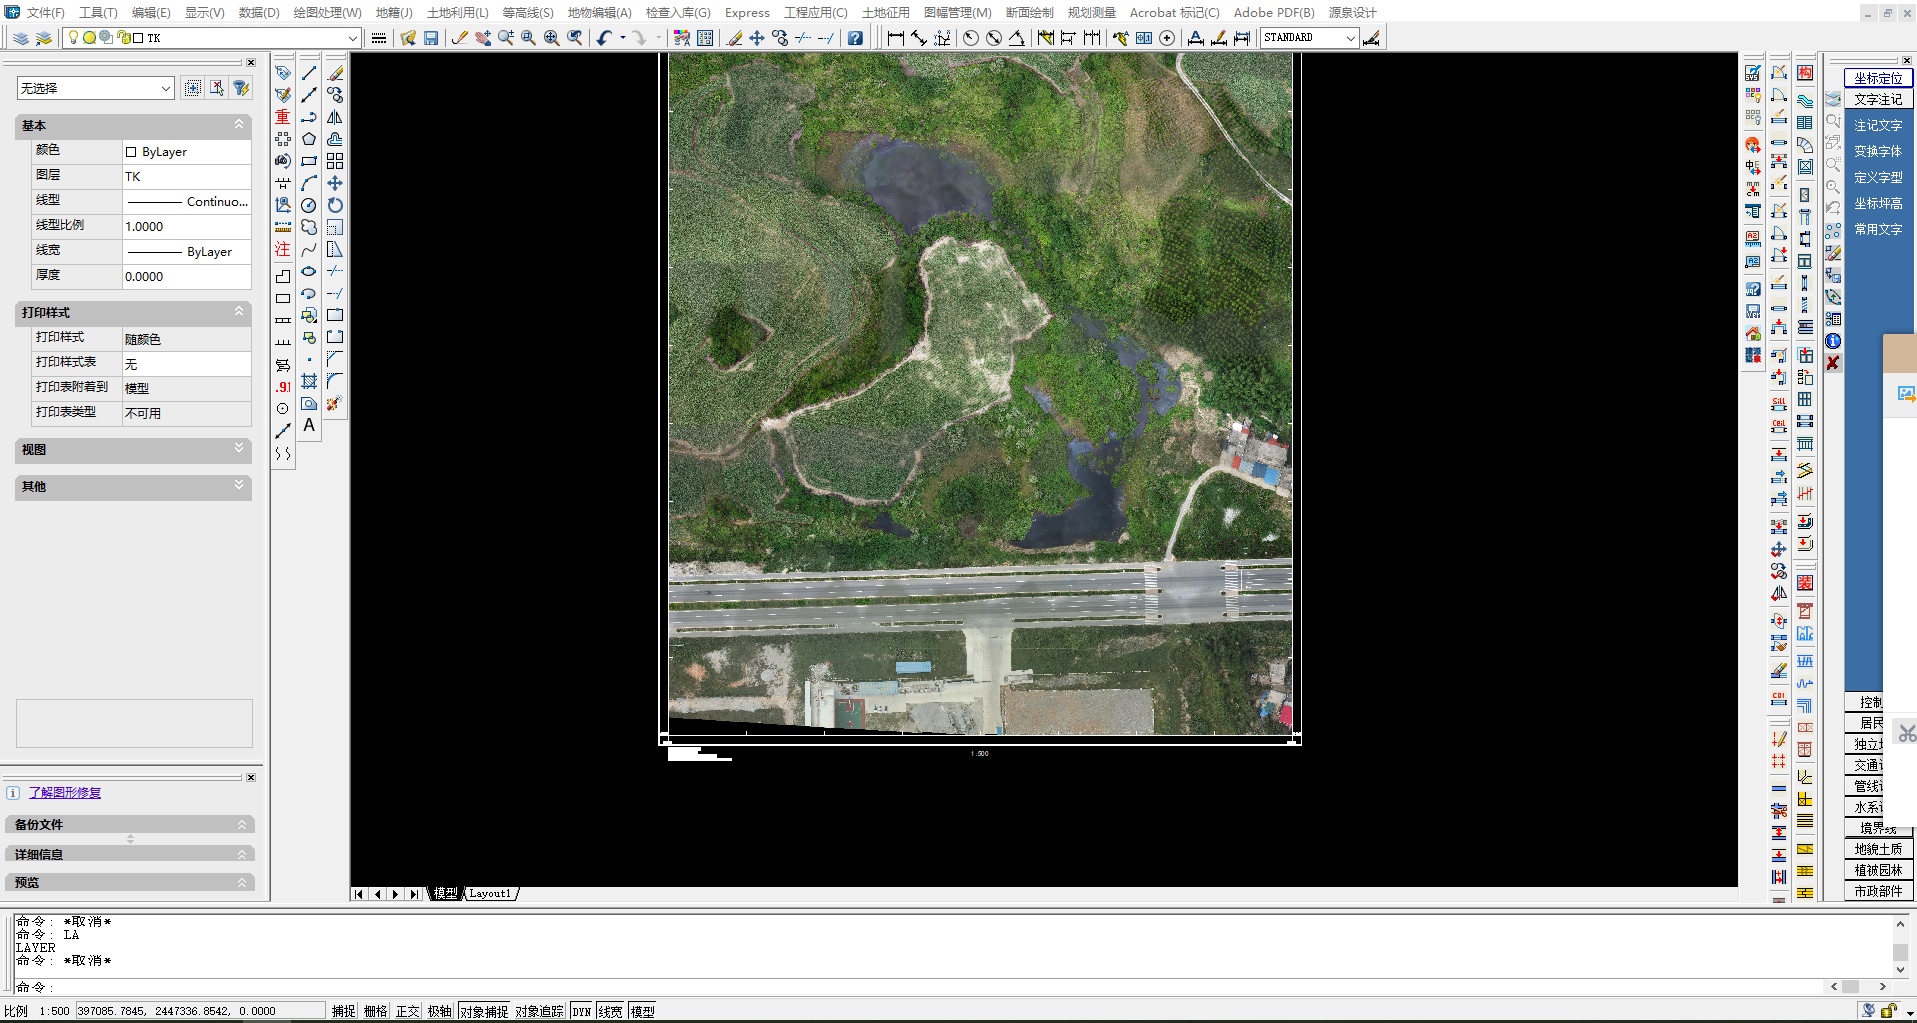The width and height of the screenshot is (1917, 1023).
Task: Select the Pan tool in the top toolbar
Action: [x=484, y=37]
